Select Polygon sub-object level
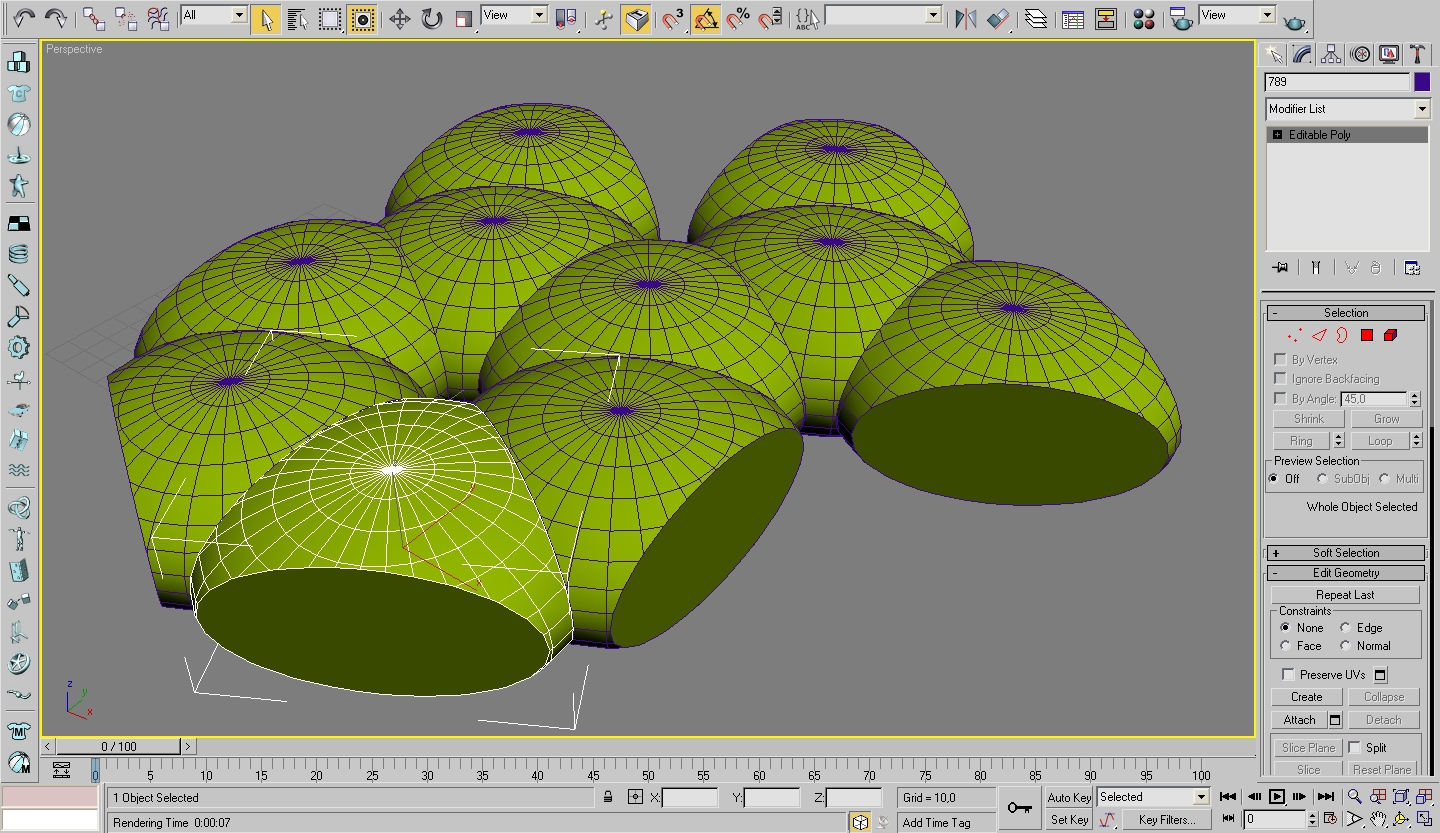Viewport: 1440px width, 833px height. click(x=1366, y=335)
